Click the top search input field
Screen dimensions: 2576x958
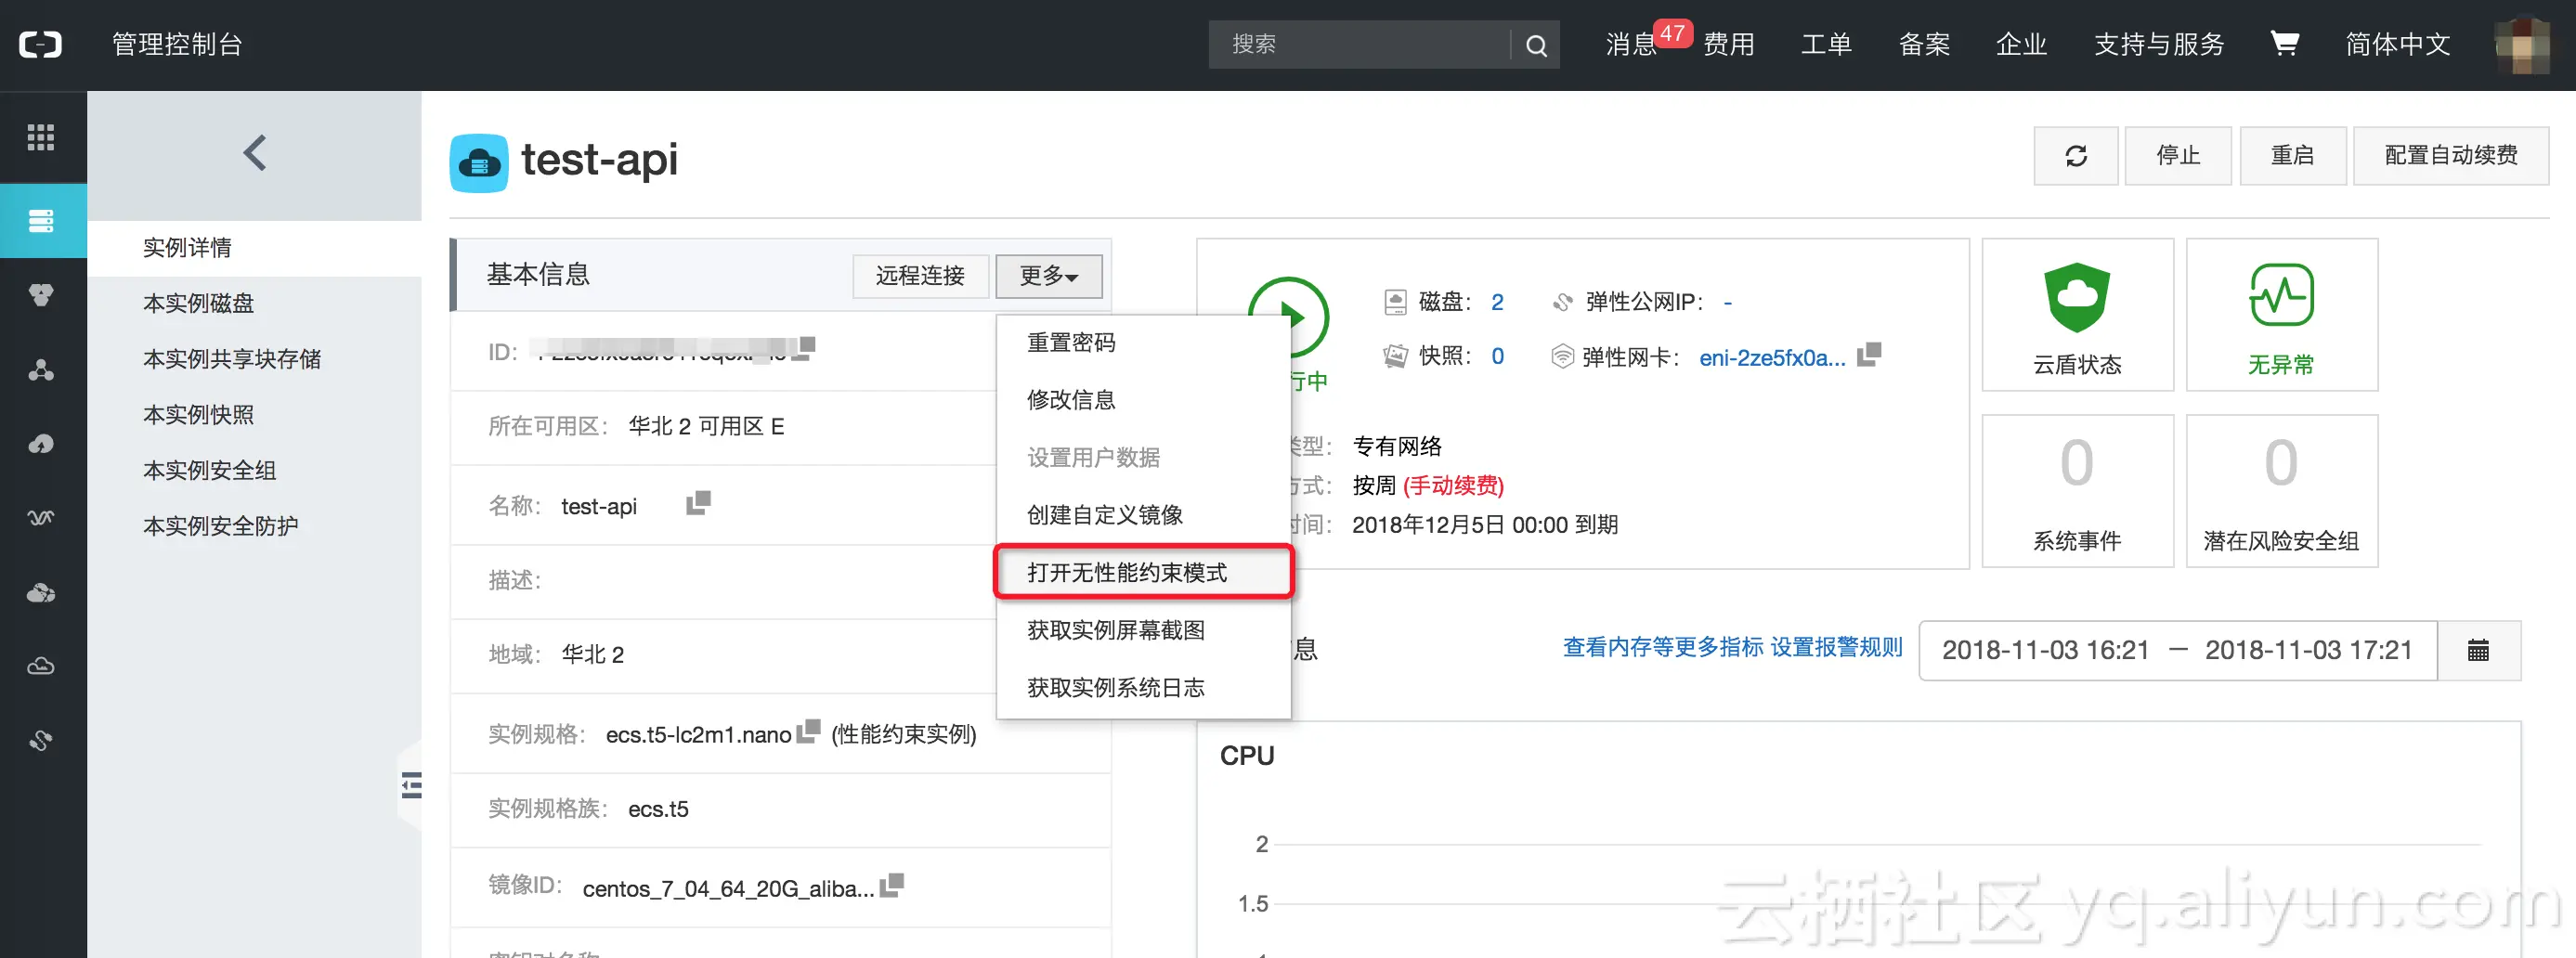1360,45
